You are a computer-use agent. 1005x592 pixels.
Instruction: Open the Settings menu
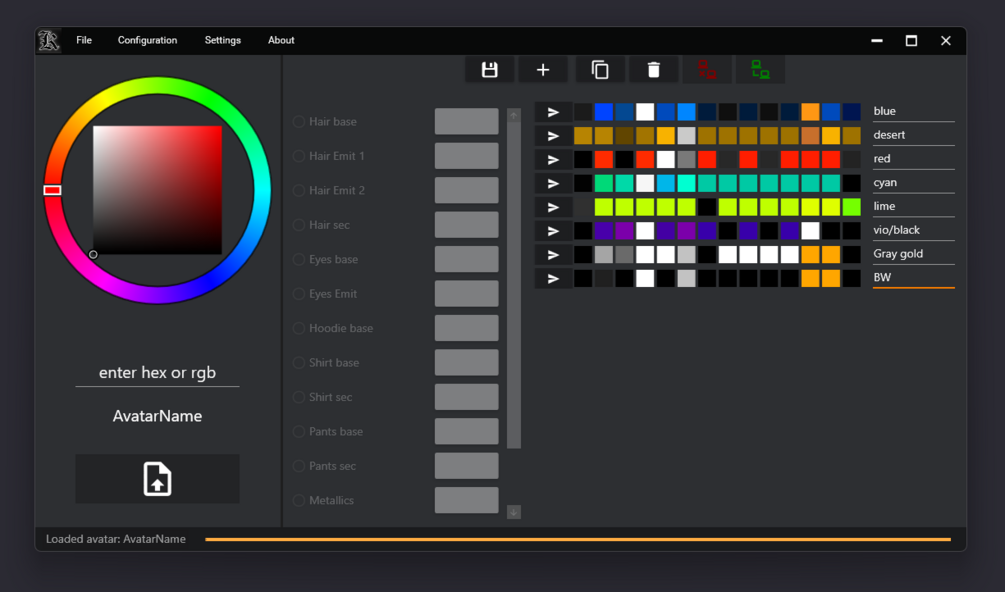[222, 40]
